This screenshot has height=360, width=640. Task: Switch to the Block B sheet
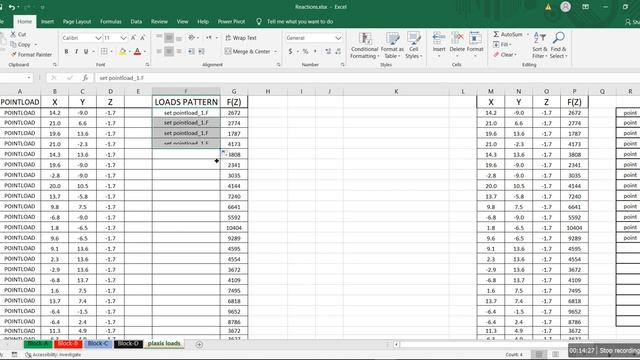coord(68,344)
